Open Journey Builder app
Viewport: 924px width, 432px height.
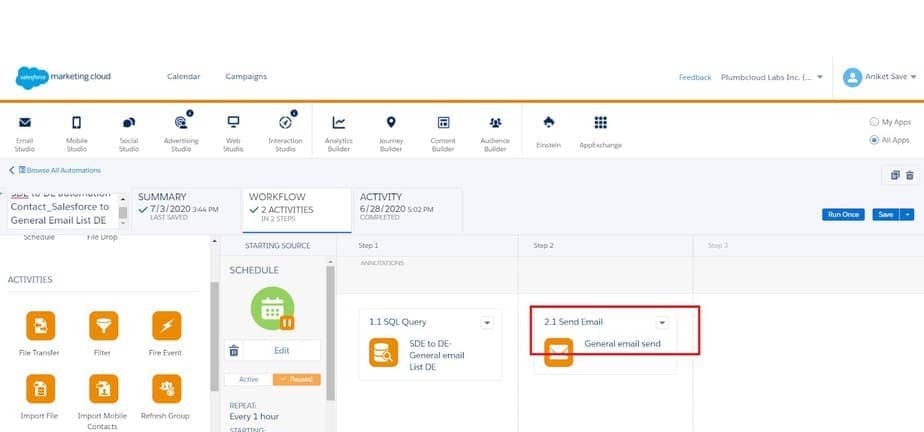[391, 132]
